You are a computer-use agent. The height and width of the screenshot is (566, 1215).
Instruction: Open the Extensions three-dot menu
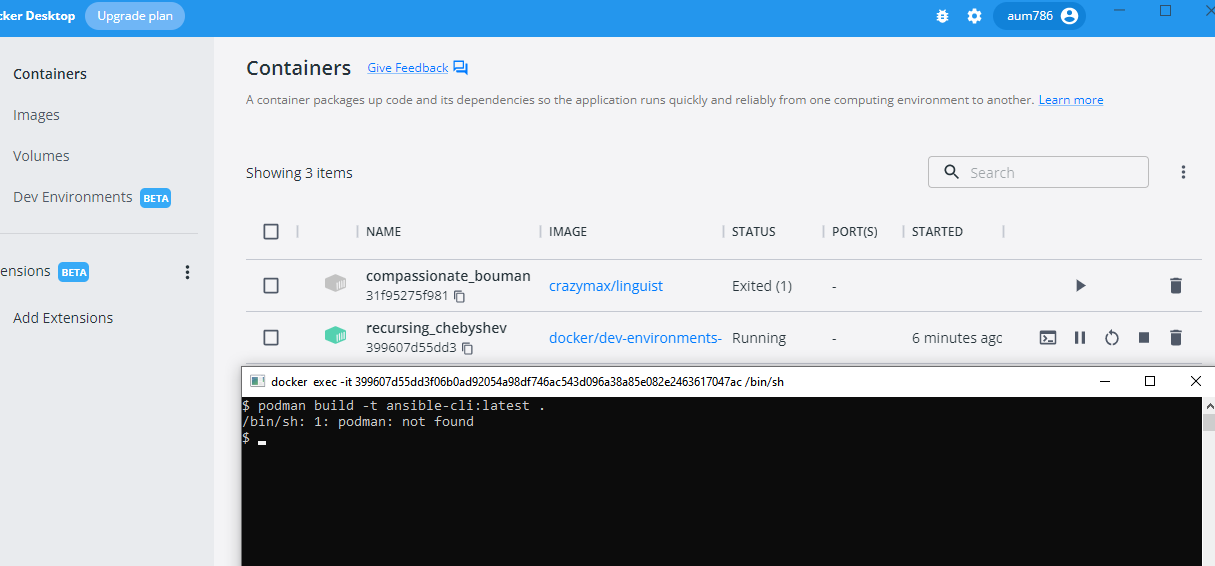point(186,272)
